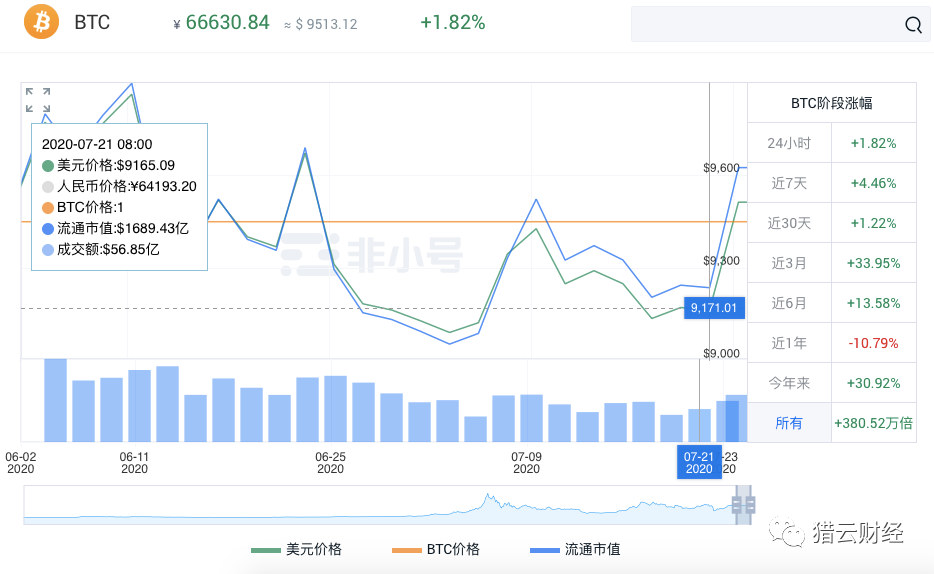Click the search magnifier icon
This screenshot has height=574, width=934.
pyautogui.click(x=913, y=24)
